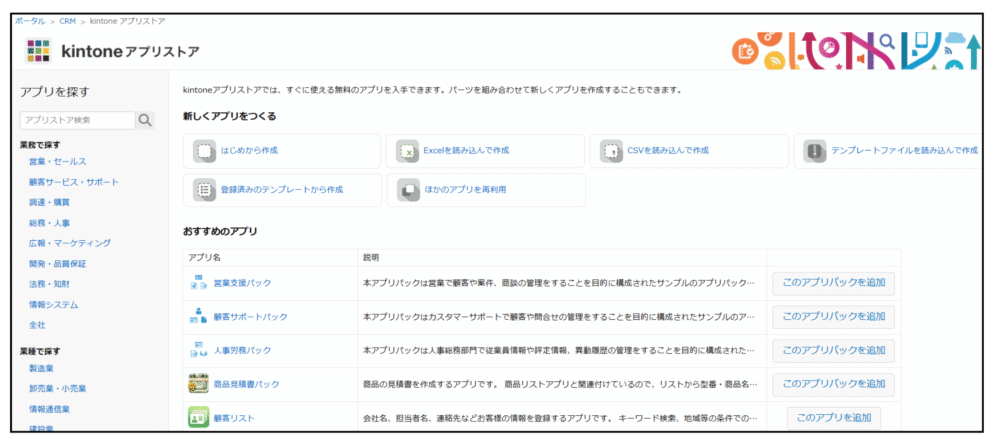1000x444 pixels.
Task: Select 情報システム category
Action: point(54,305)
